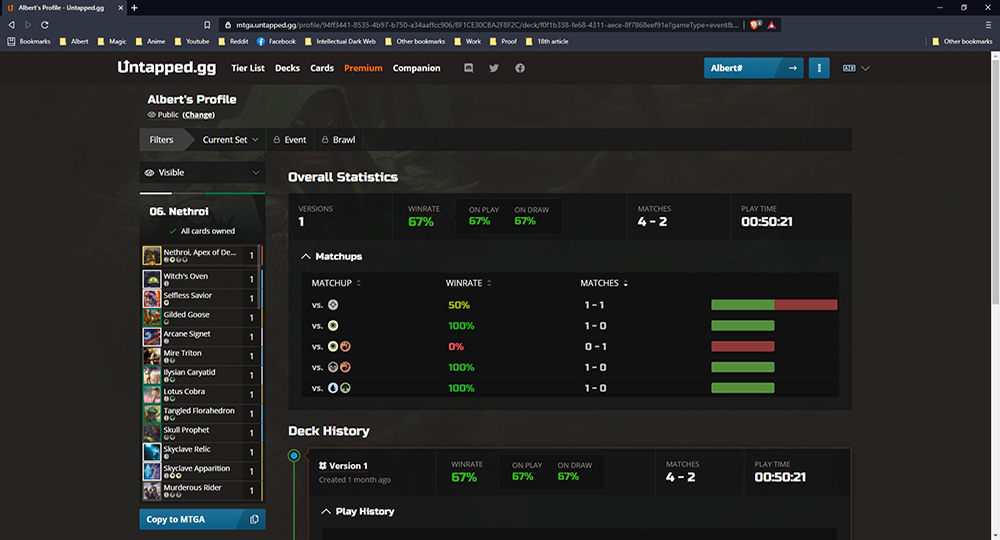The image size is (1000, 540).
Task: Click the Filters button
Action: point(161,140)
